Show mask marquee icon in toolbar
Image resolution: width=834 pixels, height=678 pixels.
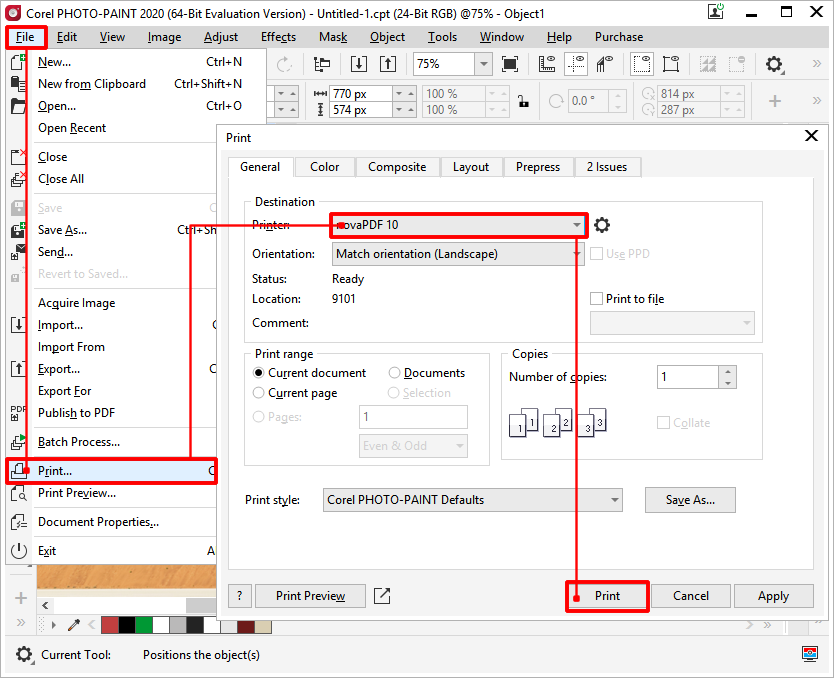click(x=642, y=64)
